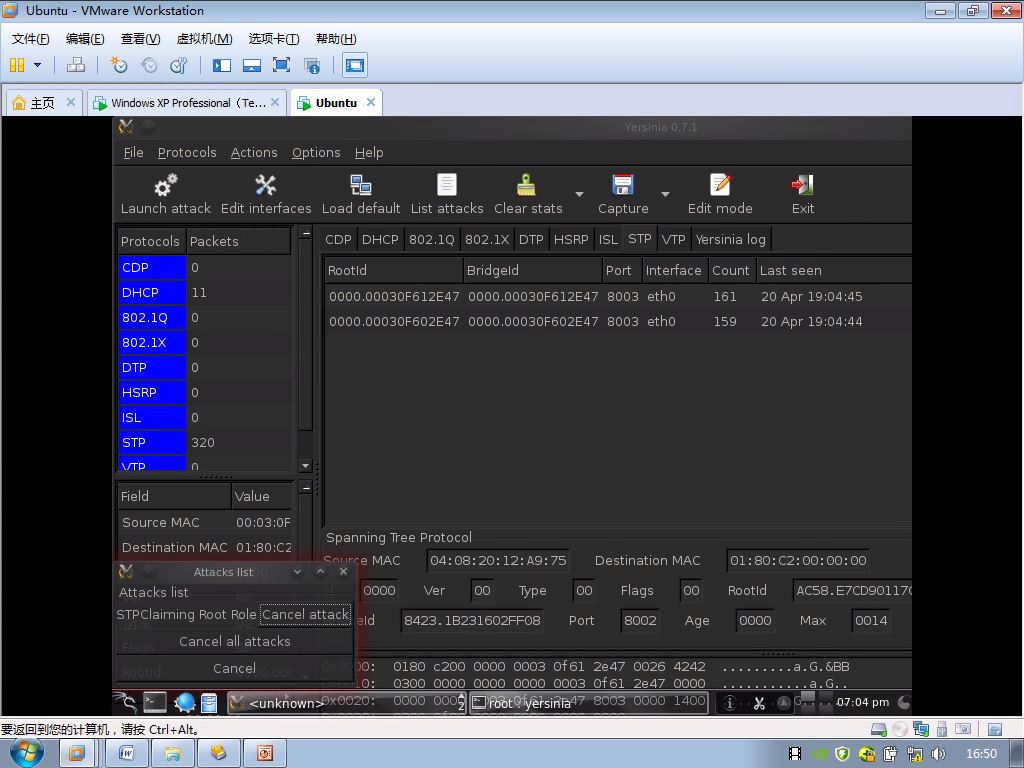Switch to the VTP protocol tab

pyautogui.click(x=673, y=239)
